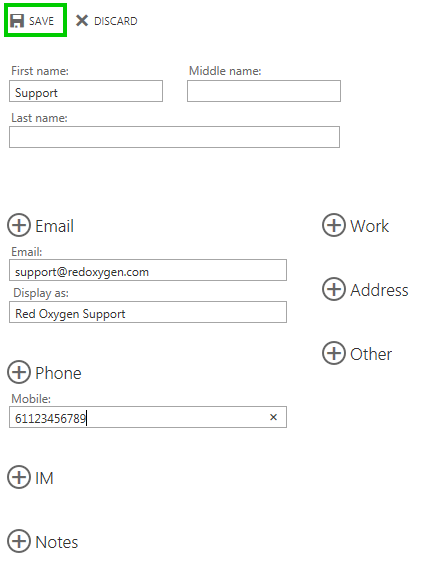Expand the Address section label
This screenshot has height=577, width=421.
point(379,290)
